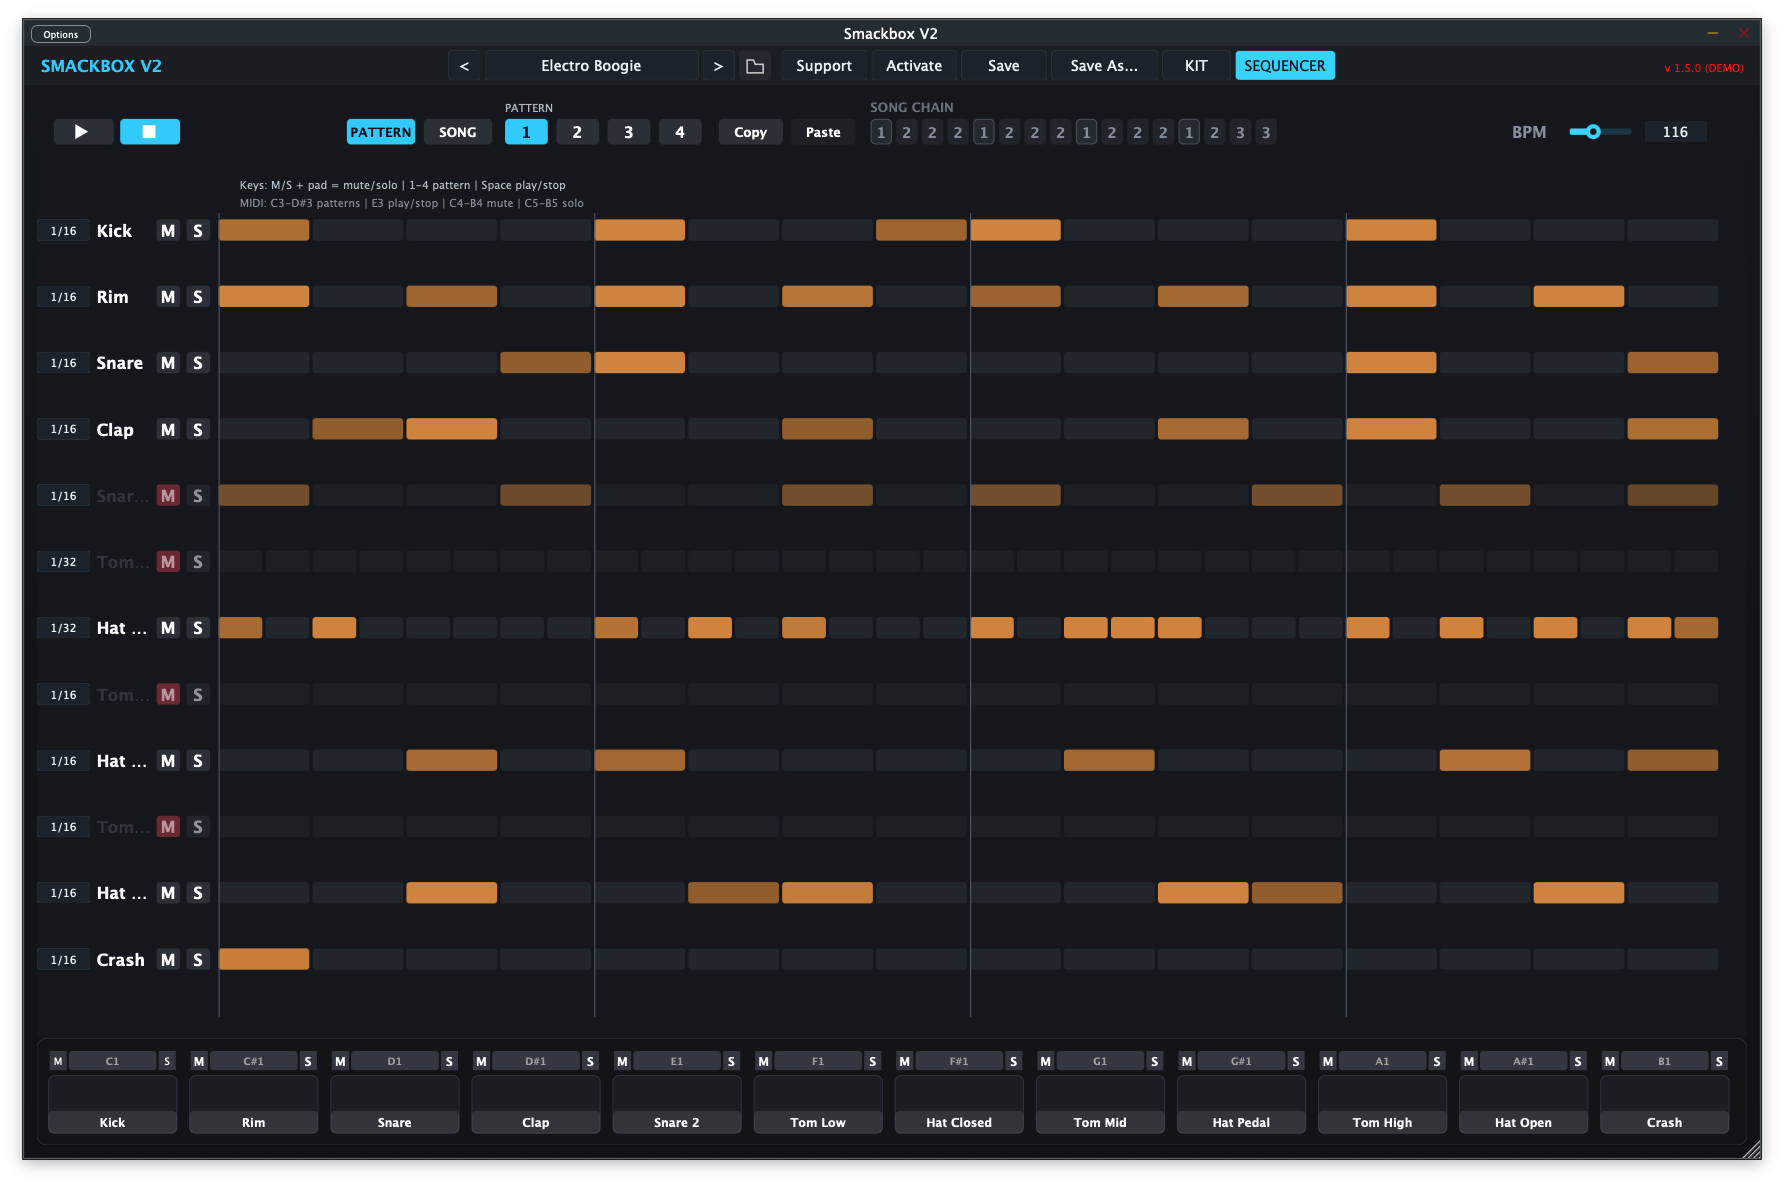Solo the Crash pad B1
1784x1186 pixels.
pyautogui.click(x=1719, y=1061)
